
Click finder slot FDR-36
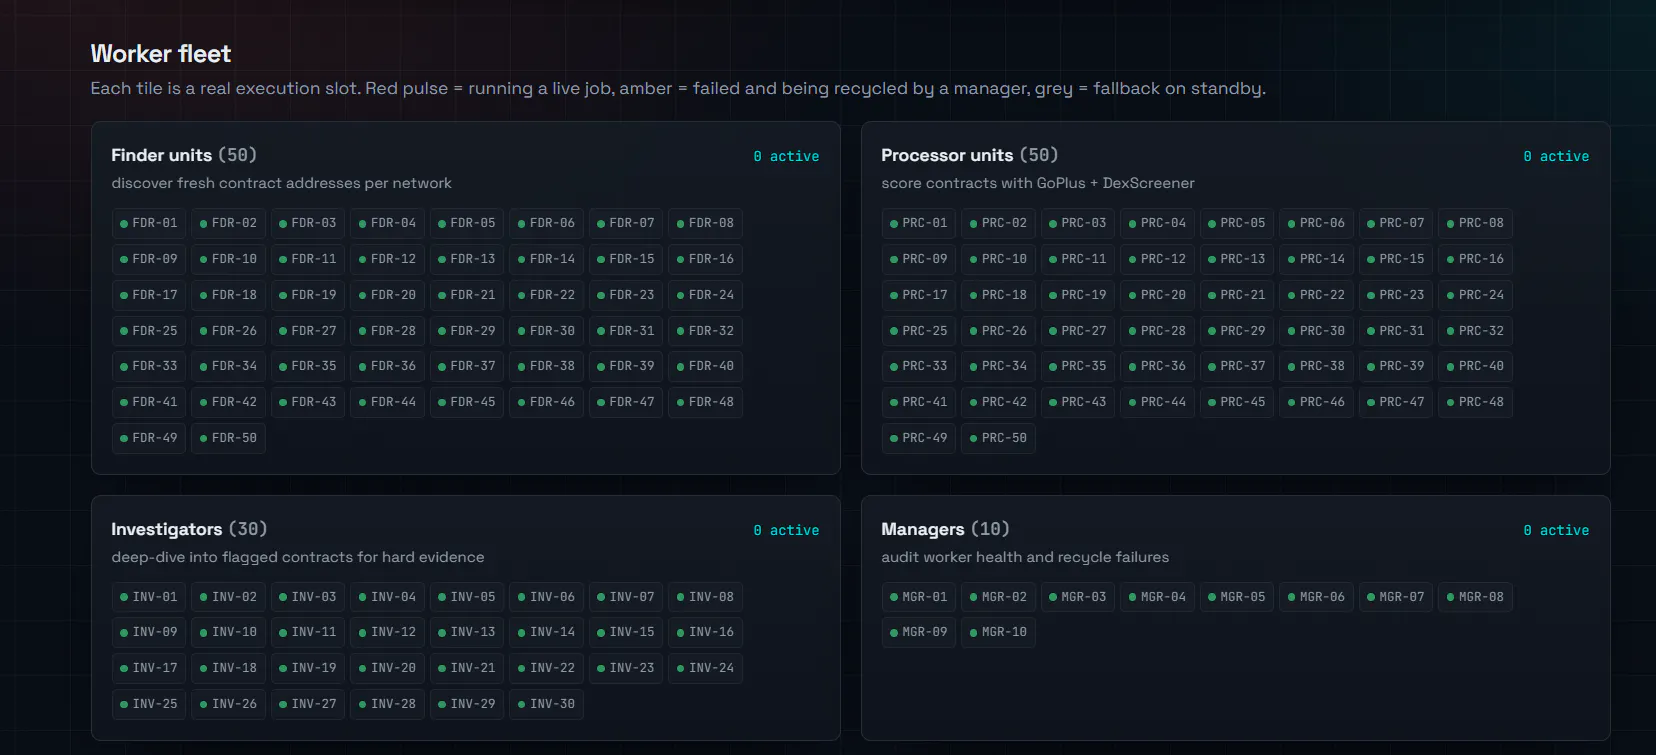coord(387,366)
